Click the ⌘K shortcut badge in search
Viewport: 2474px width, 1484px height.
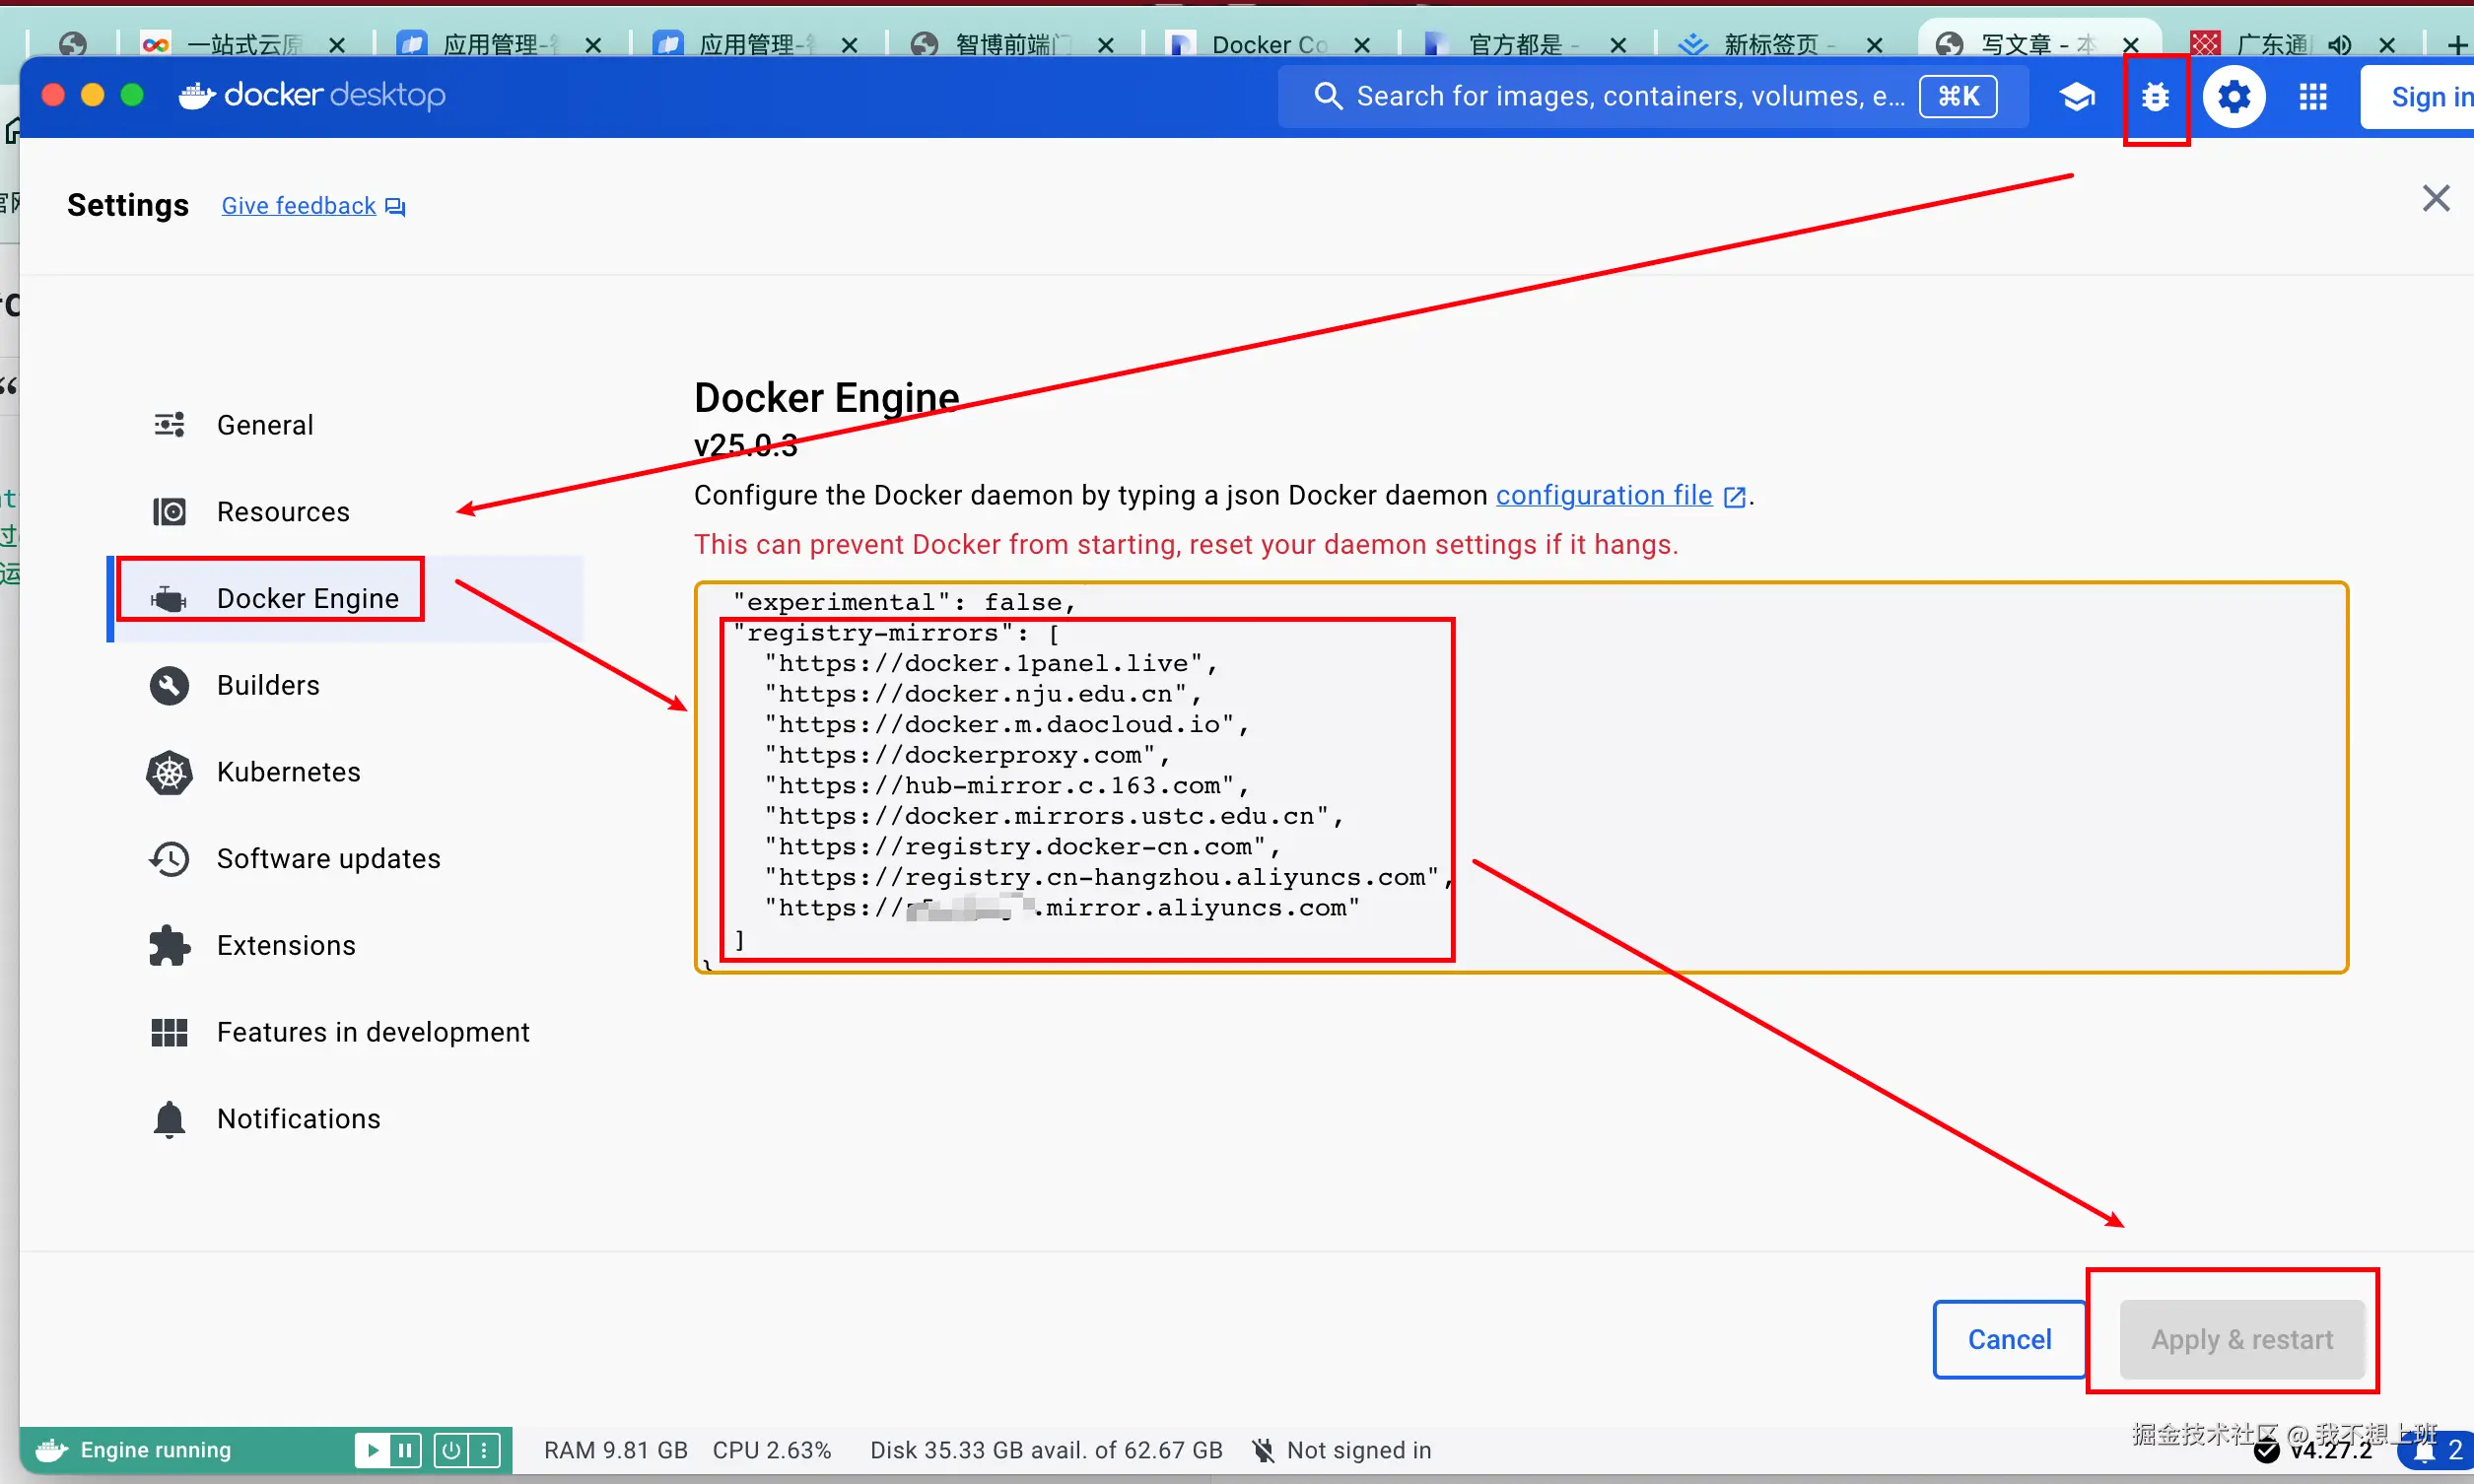[1958, 96]
